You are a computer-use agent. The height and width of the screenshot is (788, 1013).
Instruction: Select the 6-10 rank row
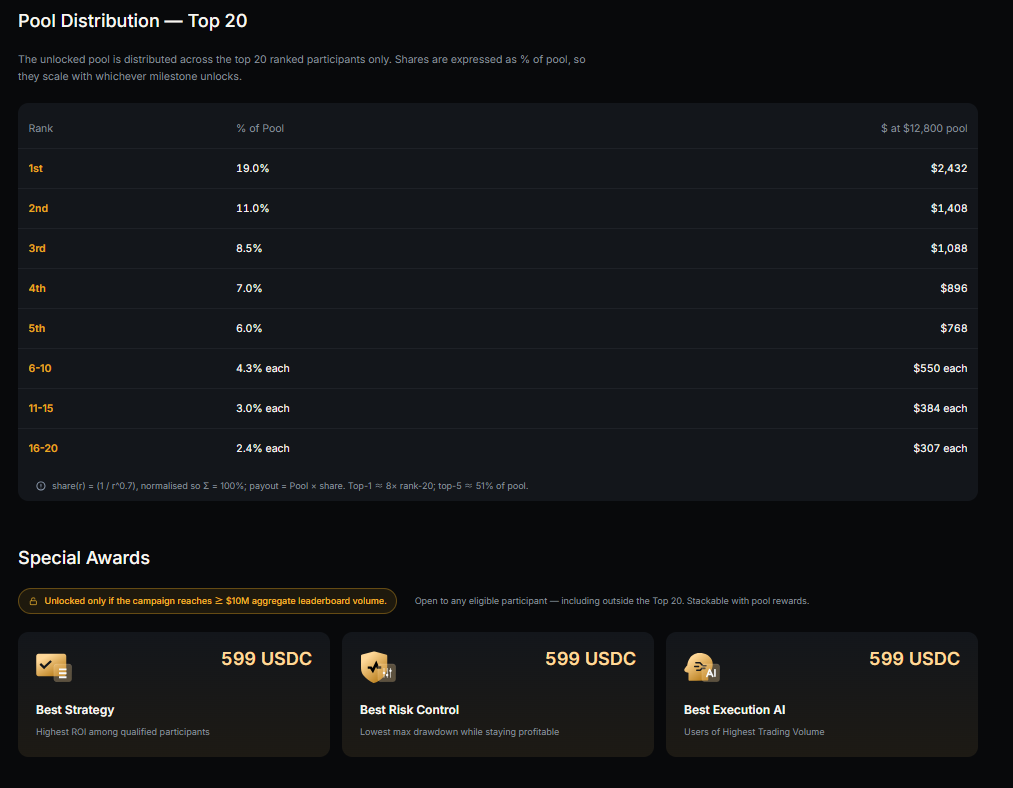coord(497,369)
